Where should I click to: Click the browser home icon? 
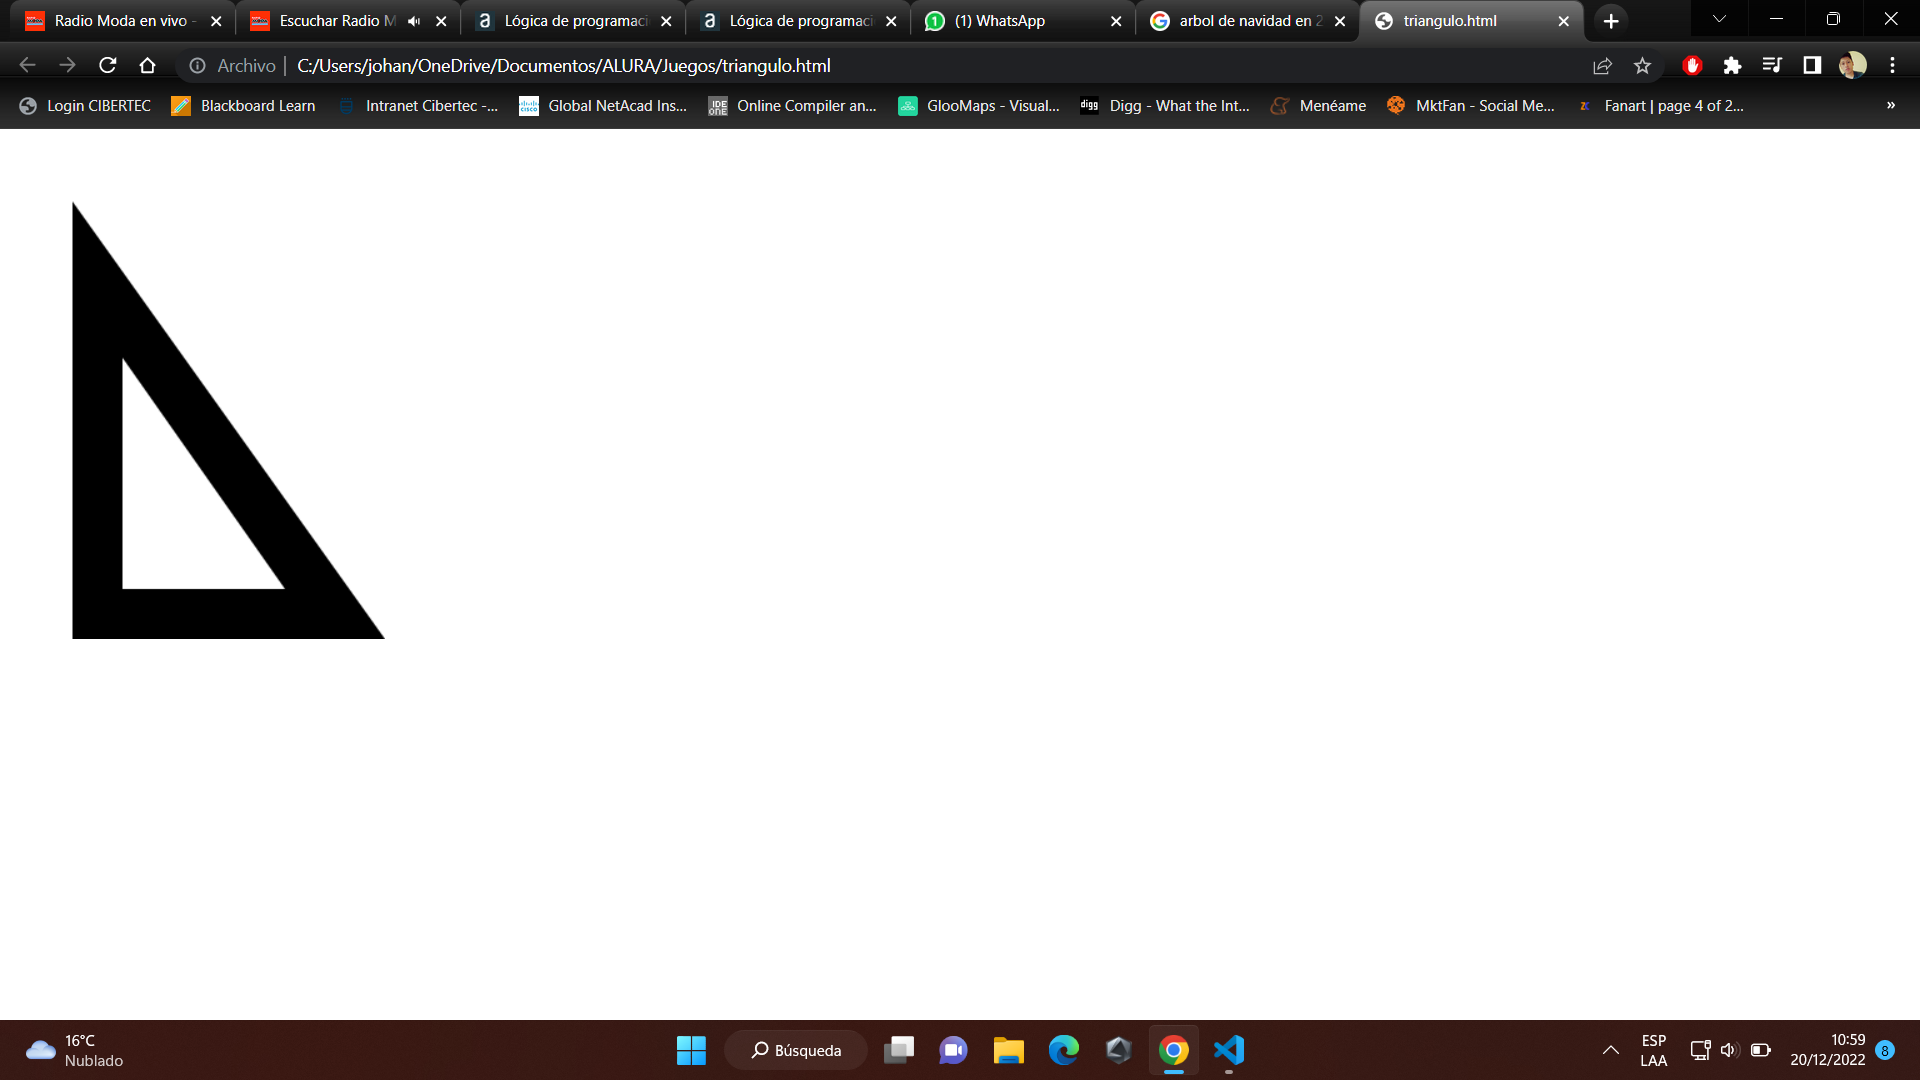coord(146,66)
